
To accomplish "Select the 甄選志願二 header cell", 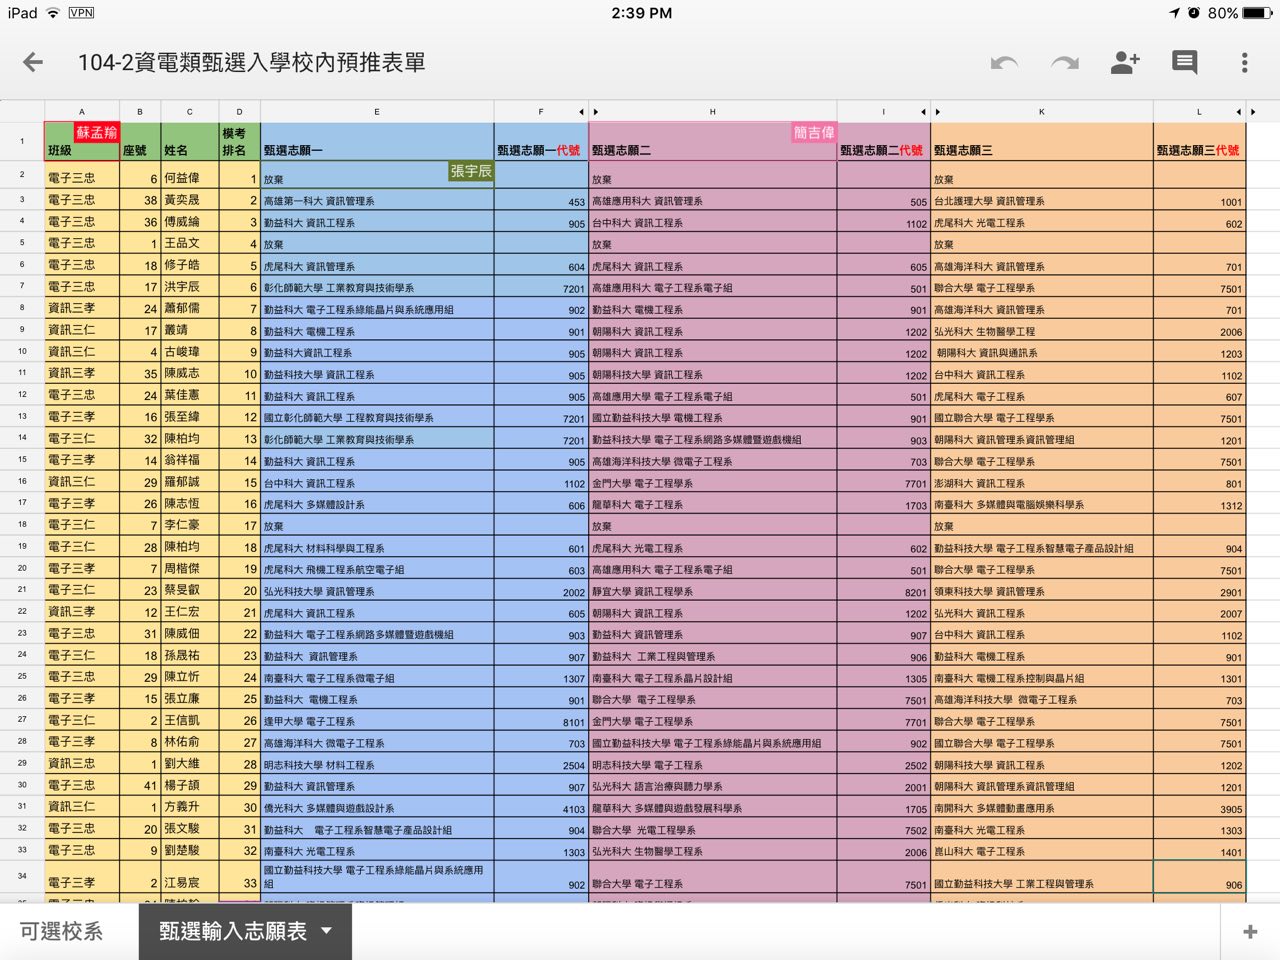I will click(712, 150).
